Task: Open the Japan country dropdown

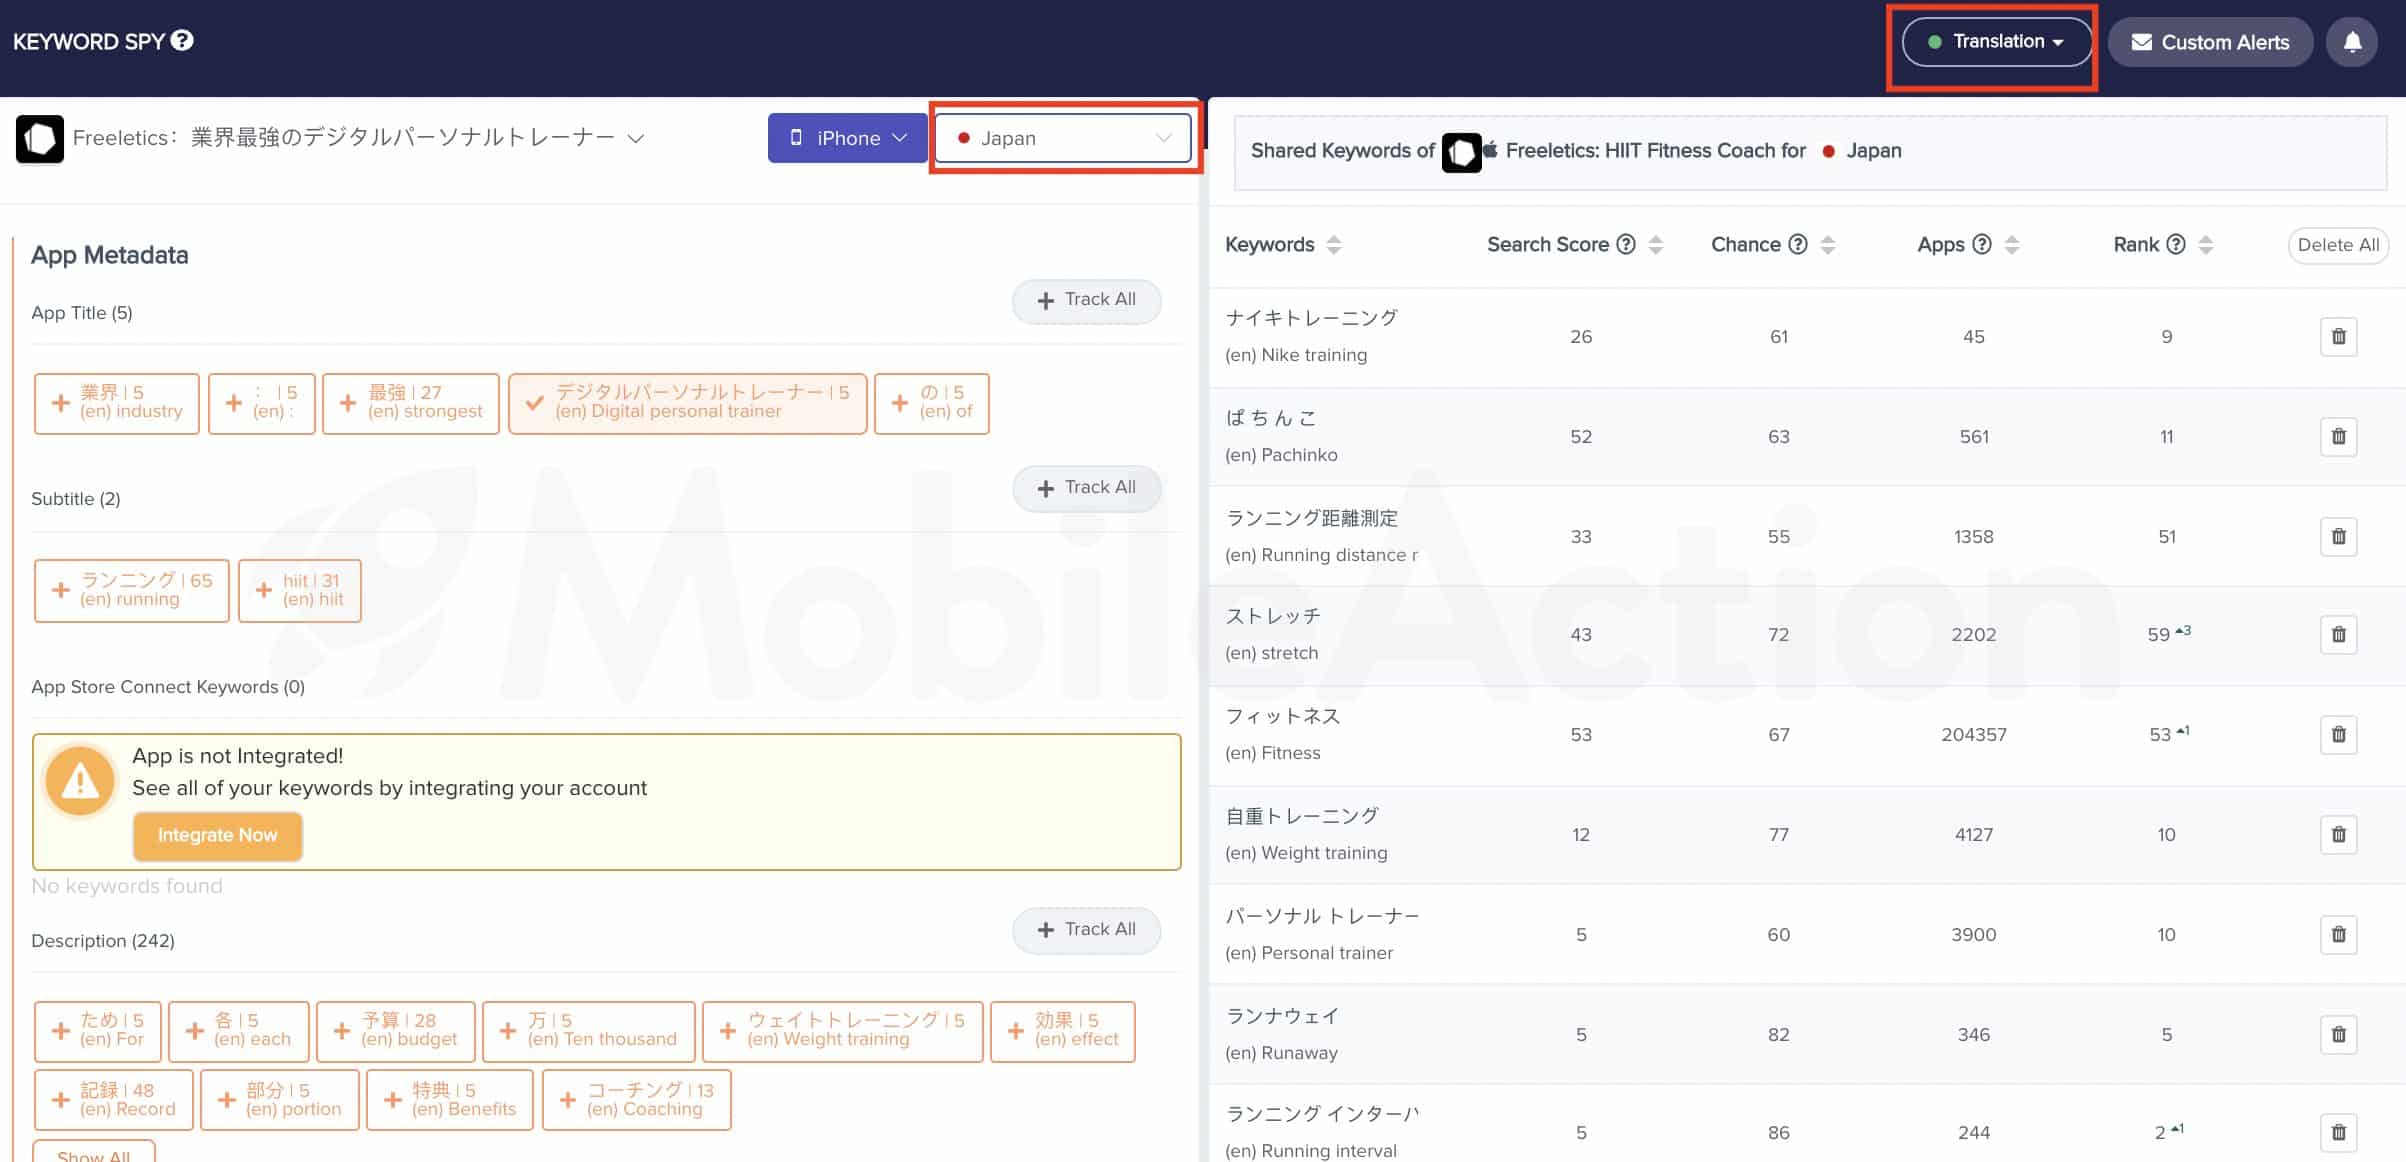Action: tap(1063, 138)
